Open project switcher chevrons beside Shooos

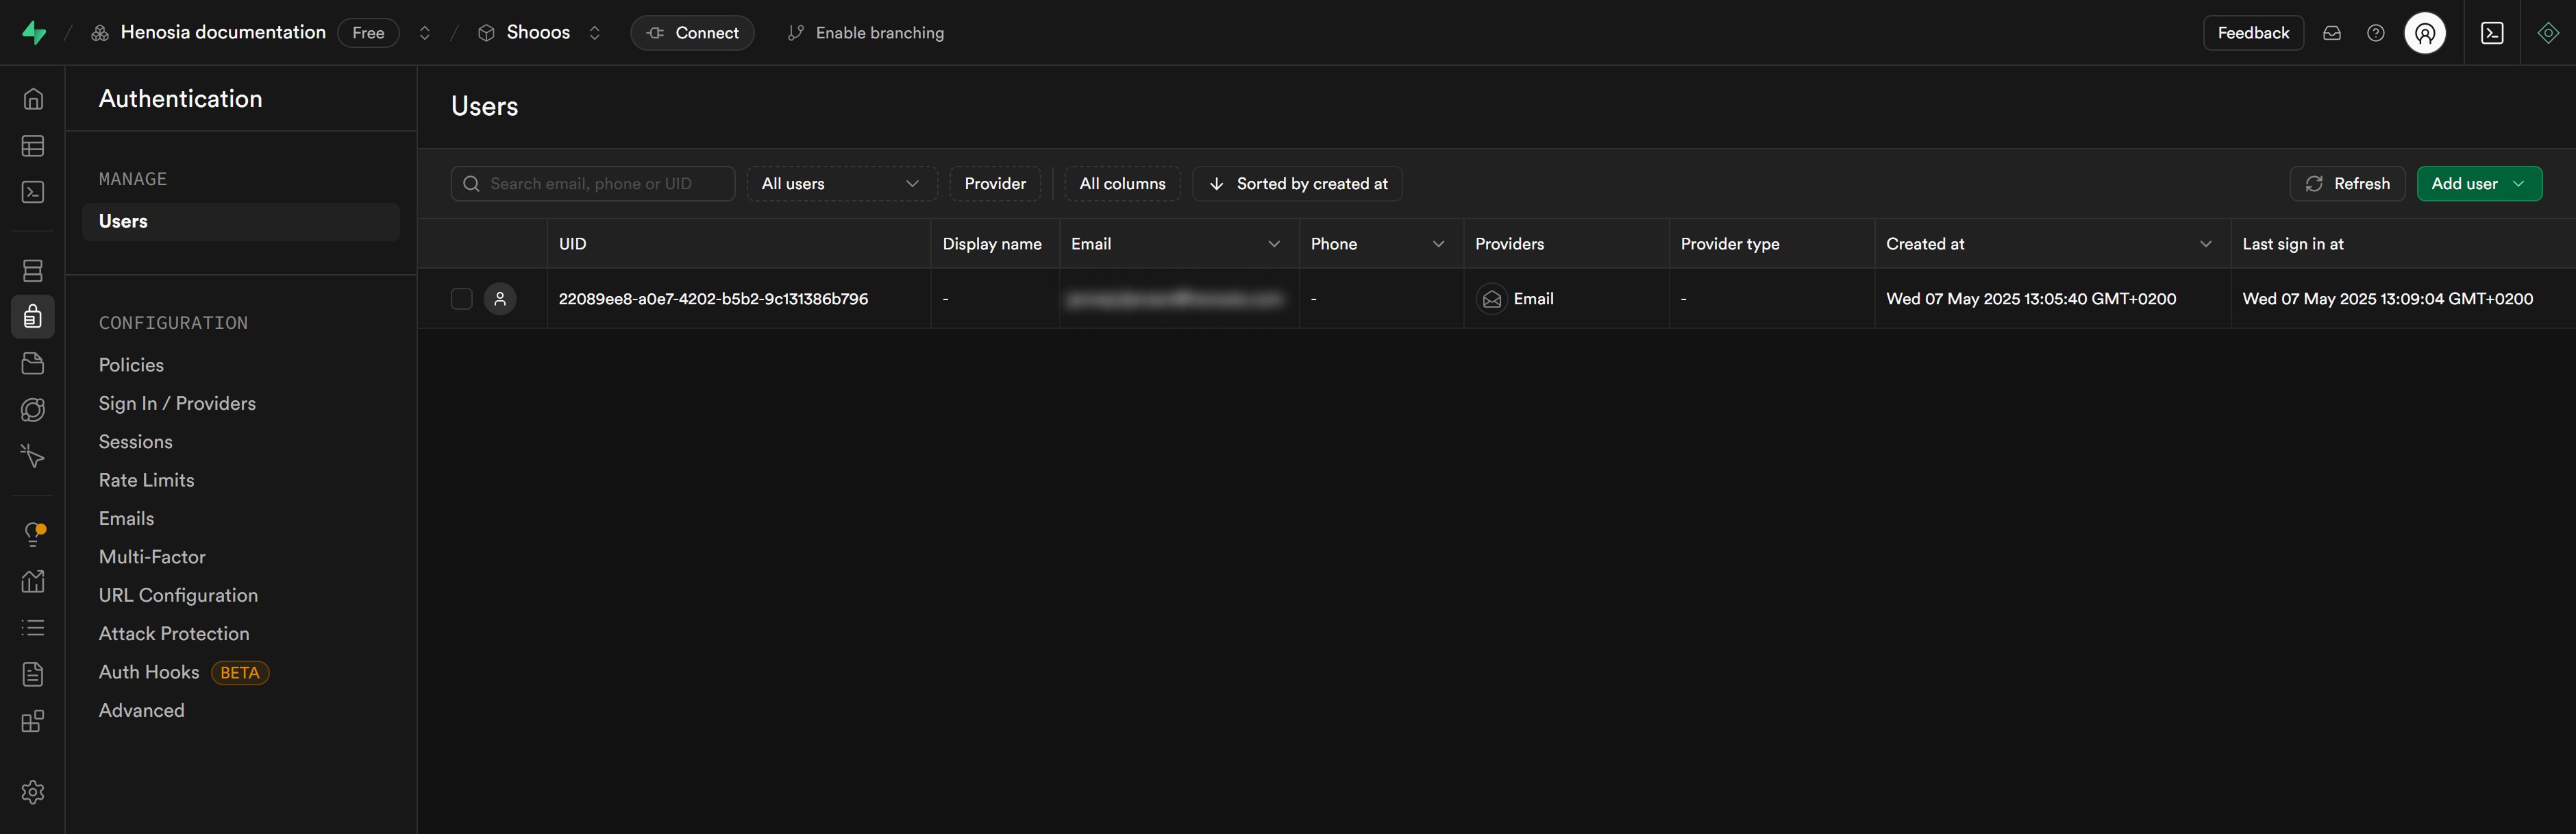(595, 33)
